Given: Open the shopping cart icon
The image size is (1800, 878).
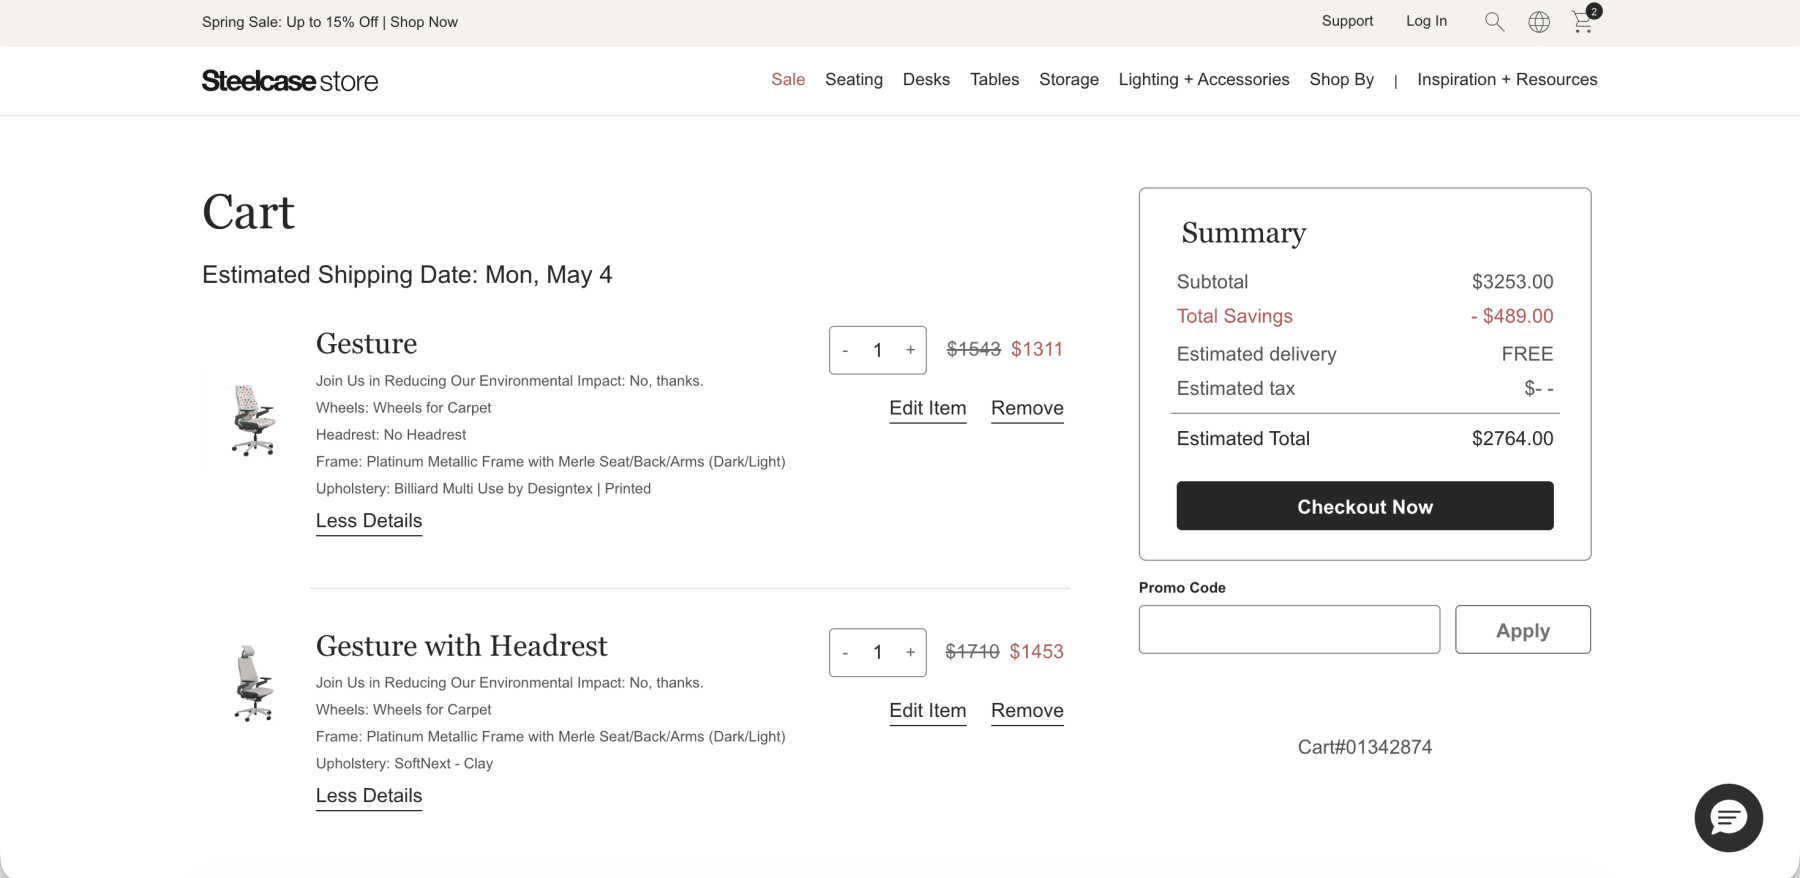Looking at the screenshot, I should (x=1584, y=20).
